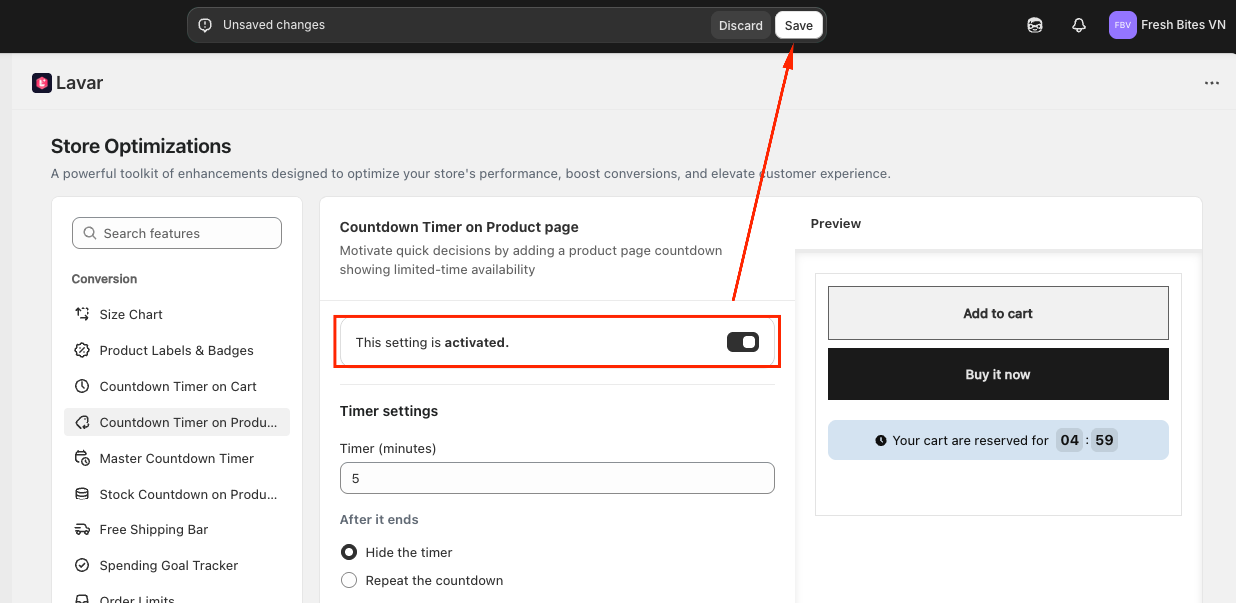Select the Repeat the countdown radio option
1236x603 pixels.
tap(349, 580)
